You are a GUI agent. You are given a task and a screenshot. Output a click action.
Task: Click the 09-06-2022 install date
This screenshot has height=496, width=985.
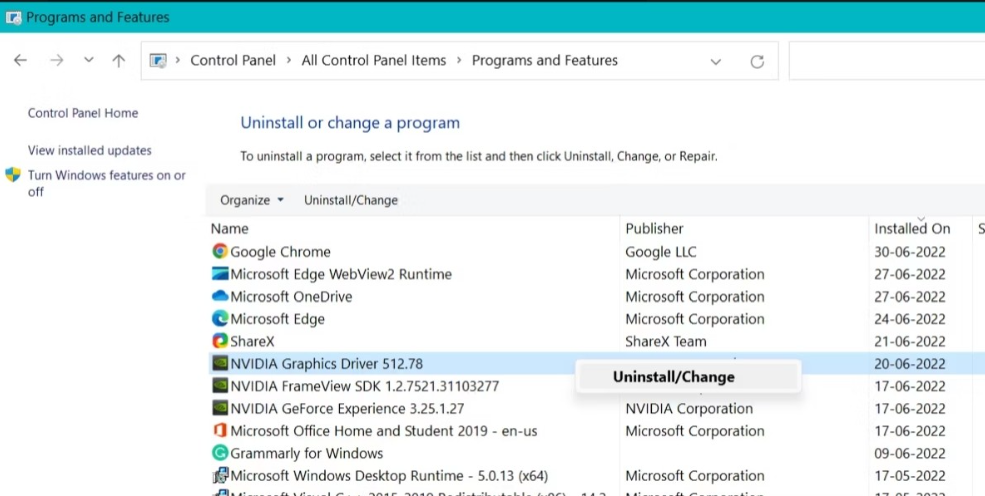tap(910, 453)
